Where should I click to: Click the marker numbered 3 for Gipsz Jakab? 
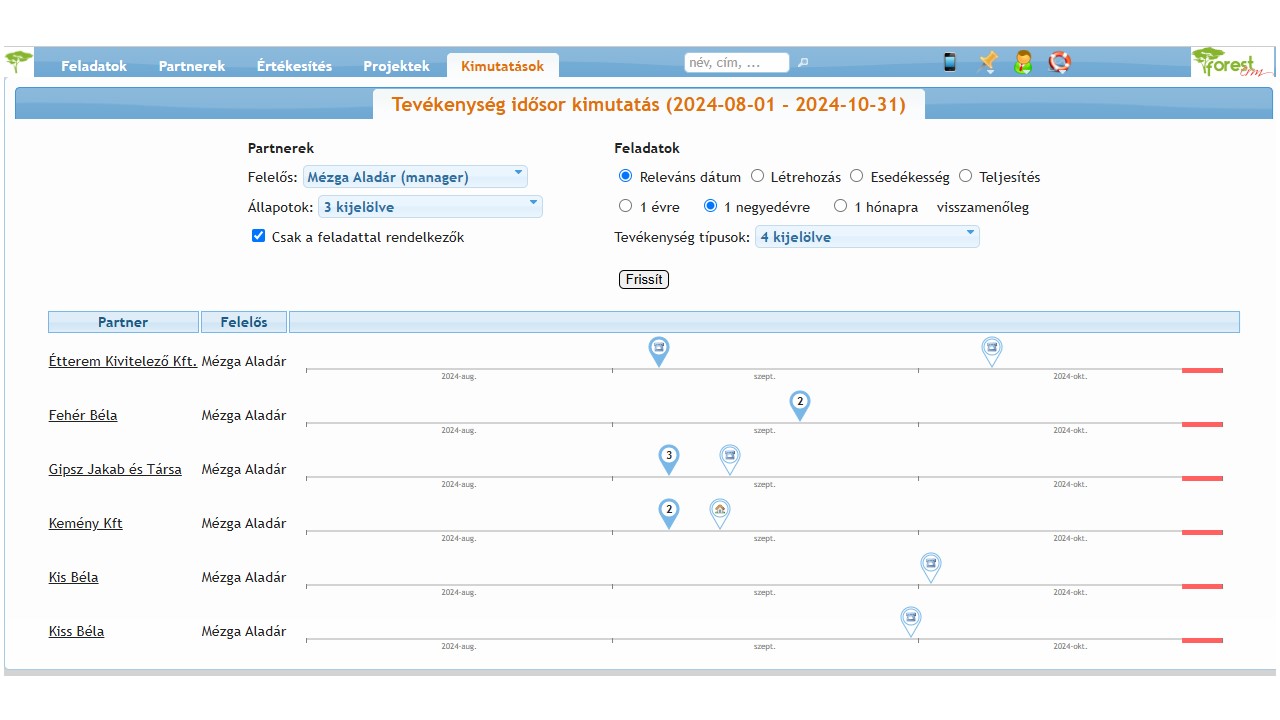tap(669, 457)
